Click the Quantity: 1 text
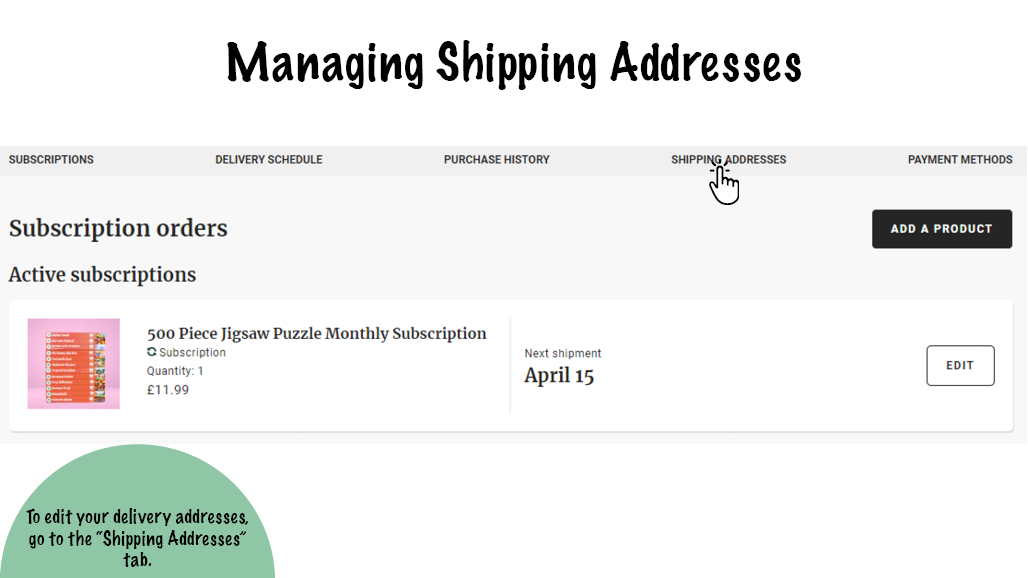Image resolution: width=1028 pixels, height=578 pixels. coord(175,371)
